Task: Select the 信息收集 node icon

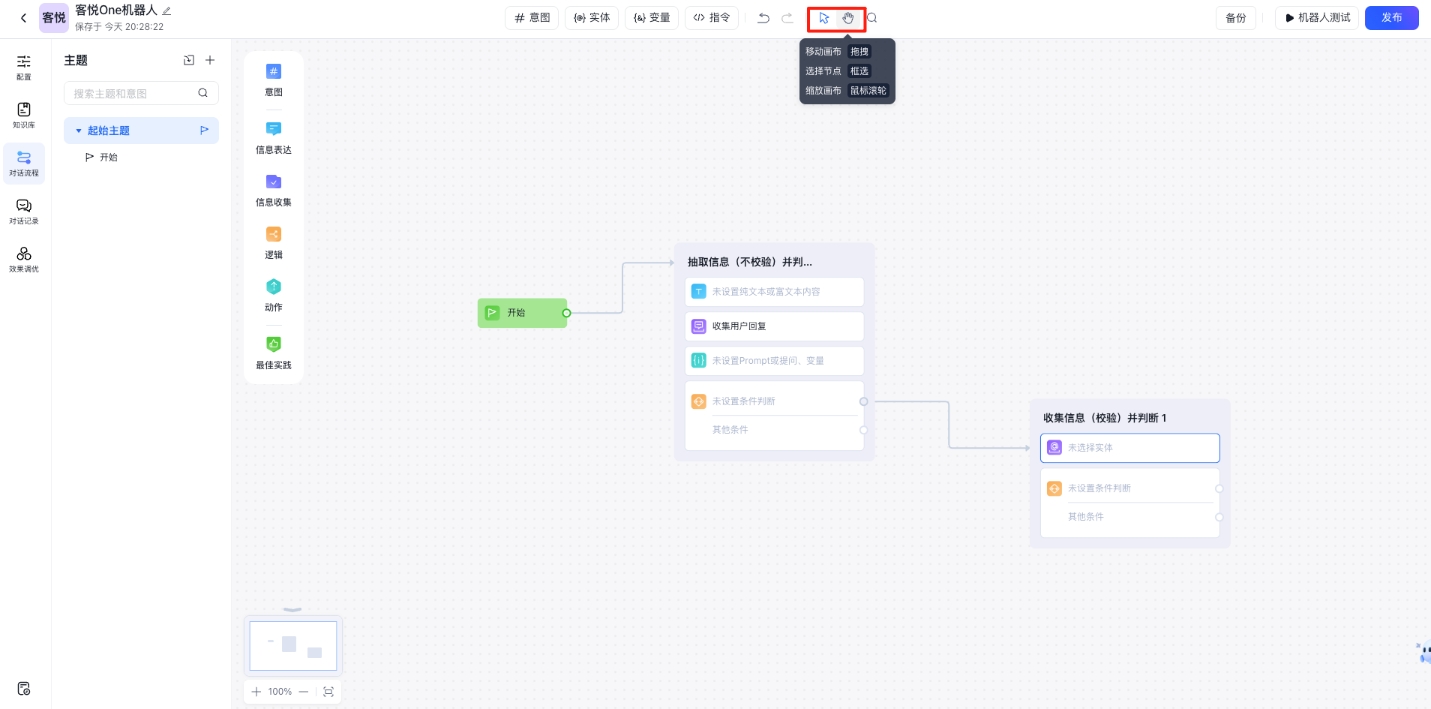Action: pyautogui.click(x=273, y=182)
